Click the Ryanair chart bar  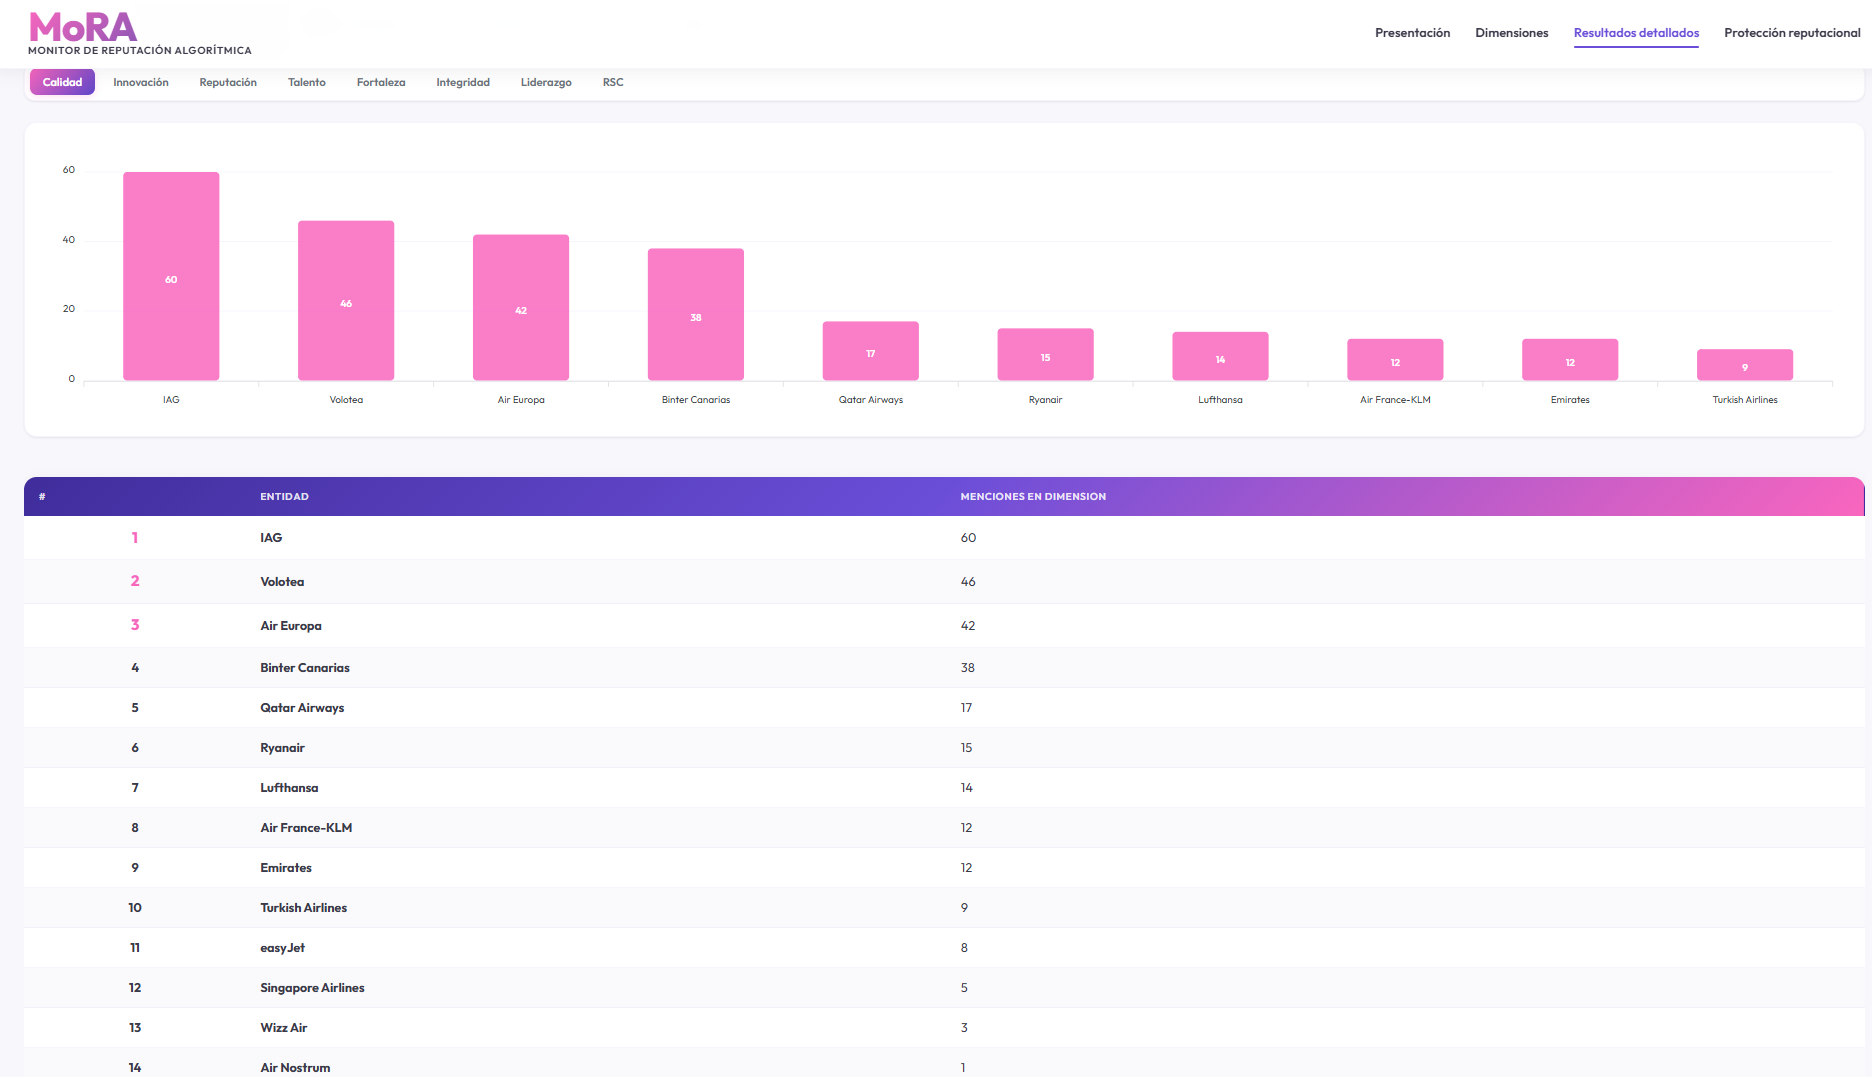(1045, 354)
